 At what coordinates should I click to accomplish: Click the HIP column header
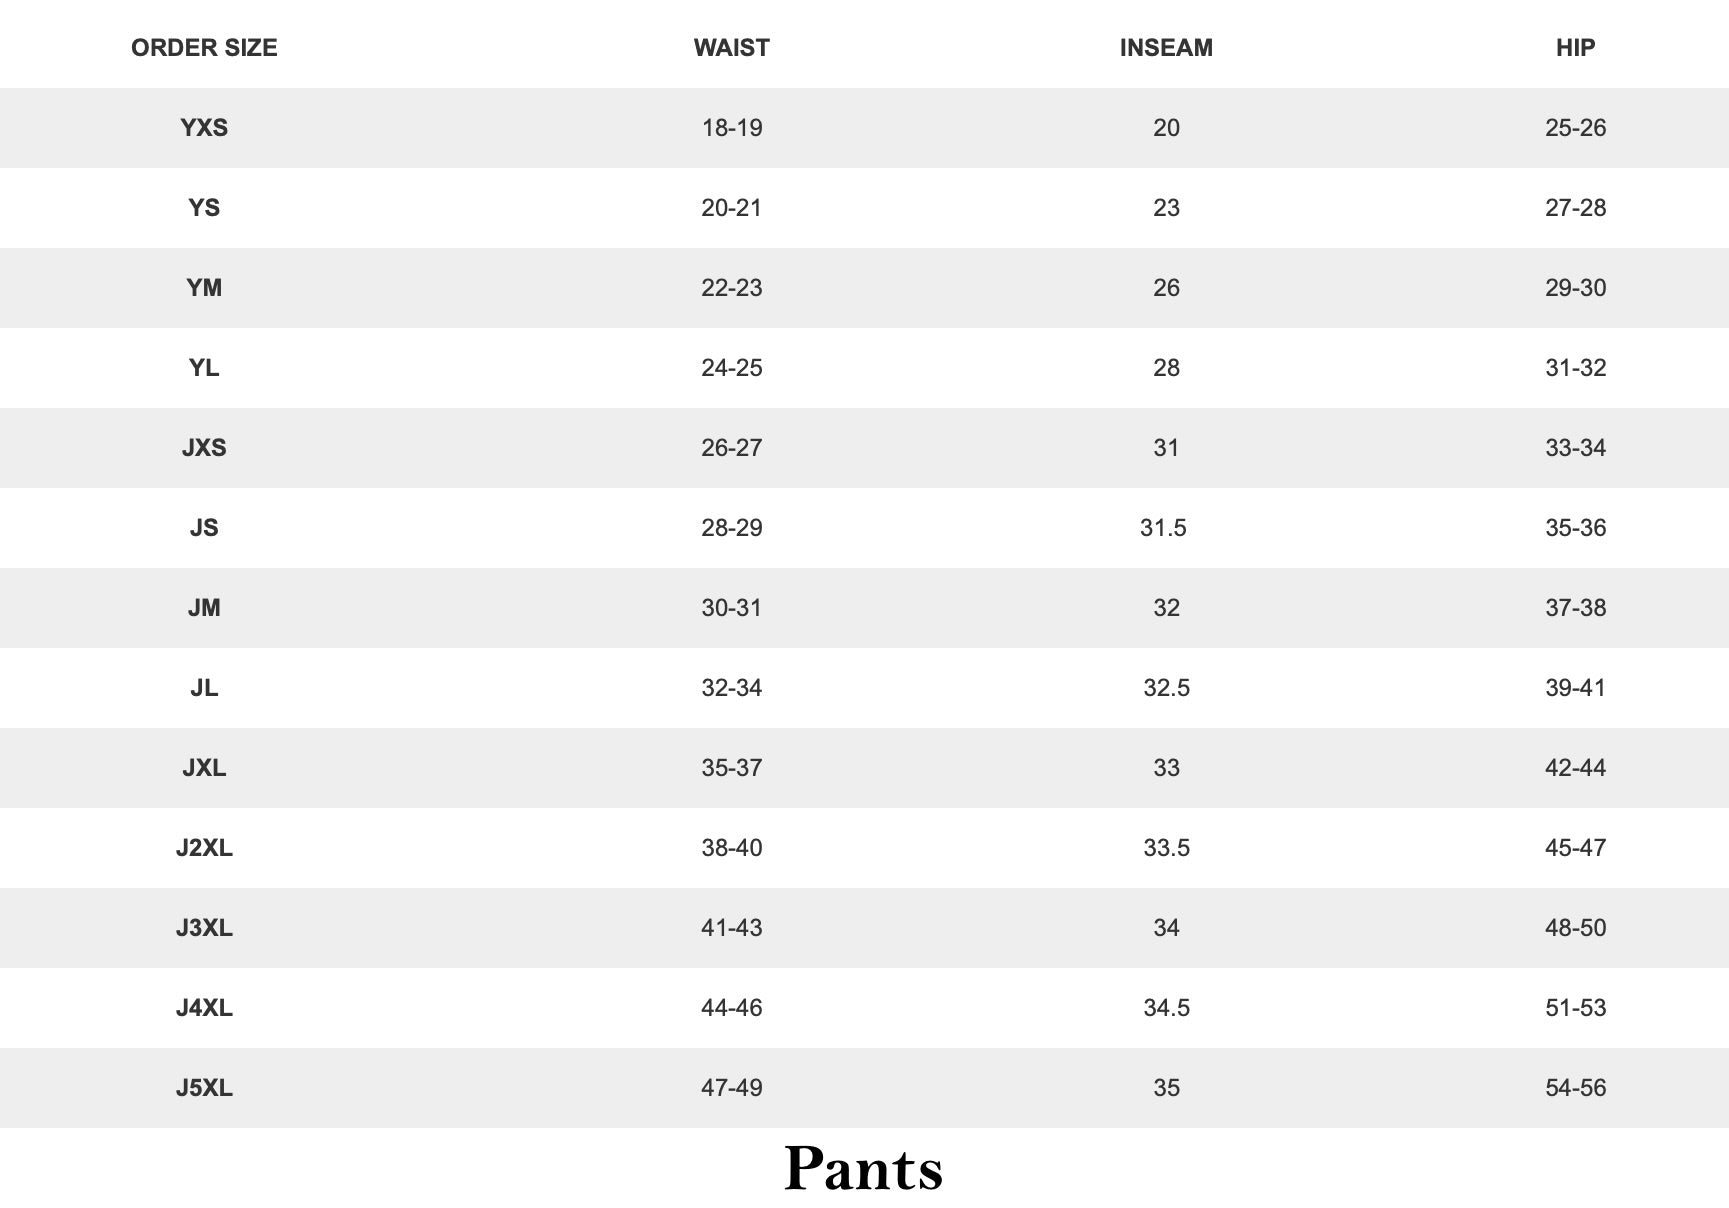1575,48
